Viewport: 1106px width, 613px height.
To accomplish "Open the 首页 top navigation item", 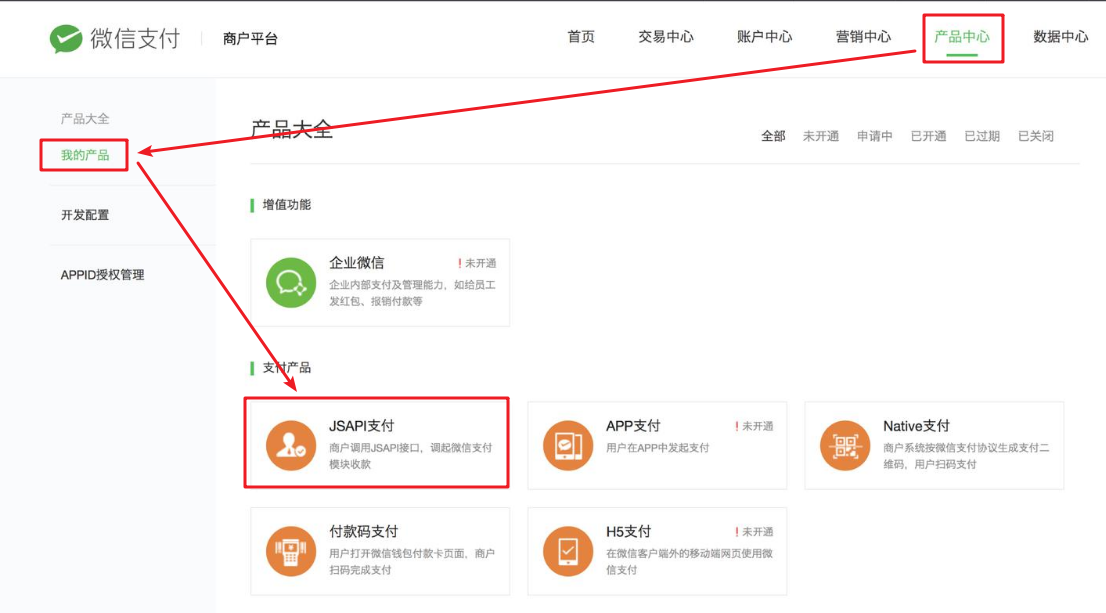I will [581, 37].
